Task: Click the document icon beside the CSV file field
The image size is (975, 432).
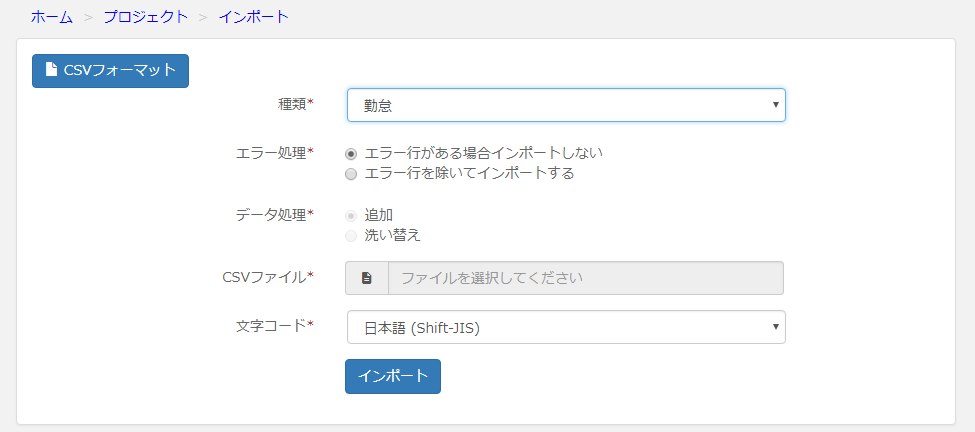Action: (367, 278)
